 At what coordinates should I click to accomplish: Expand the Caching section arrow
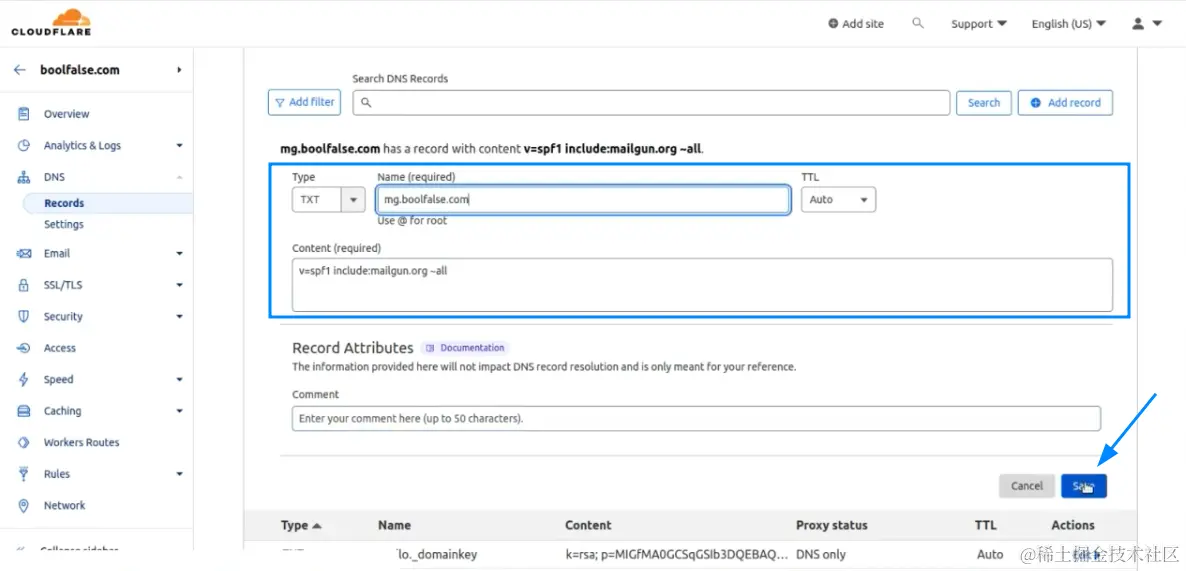[179, 411]
